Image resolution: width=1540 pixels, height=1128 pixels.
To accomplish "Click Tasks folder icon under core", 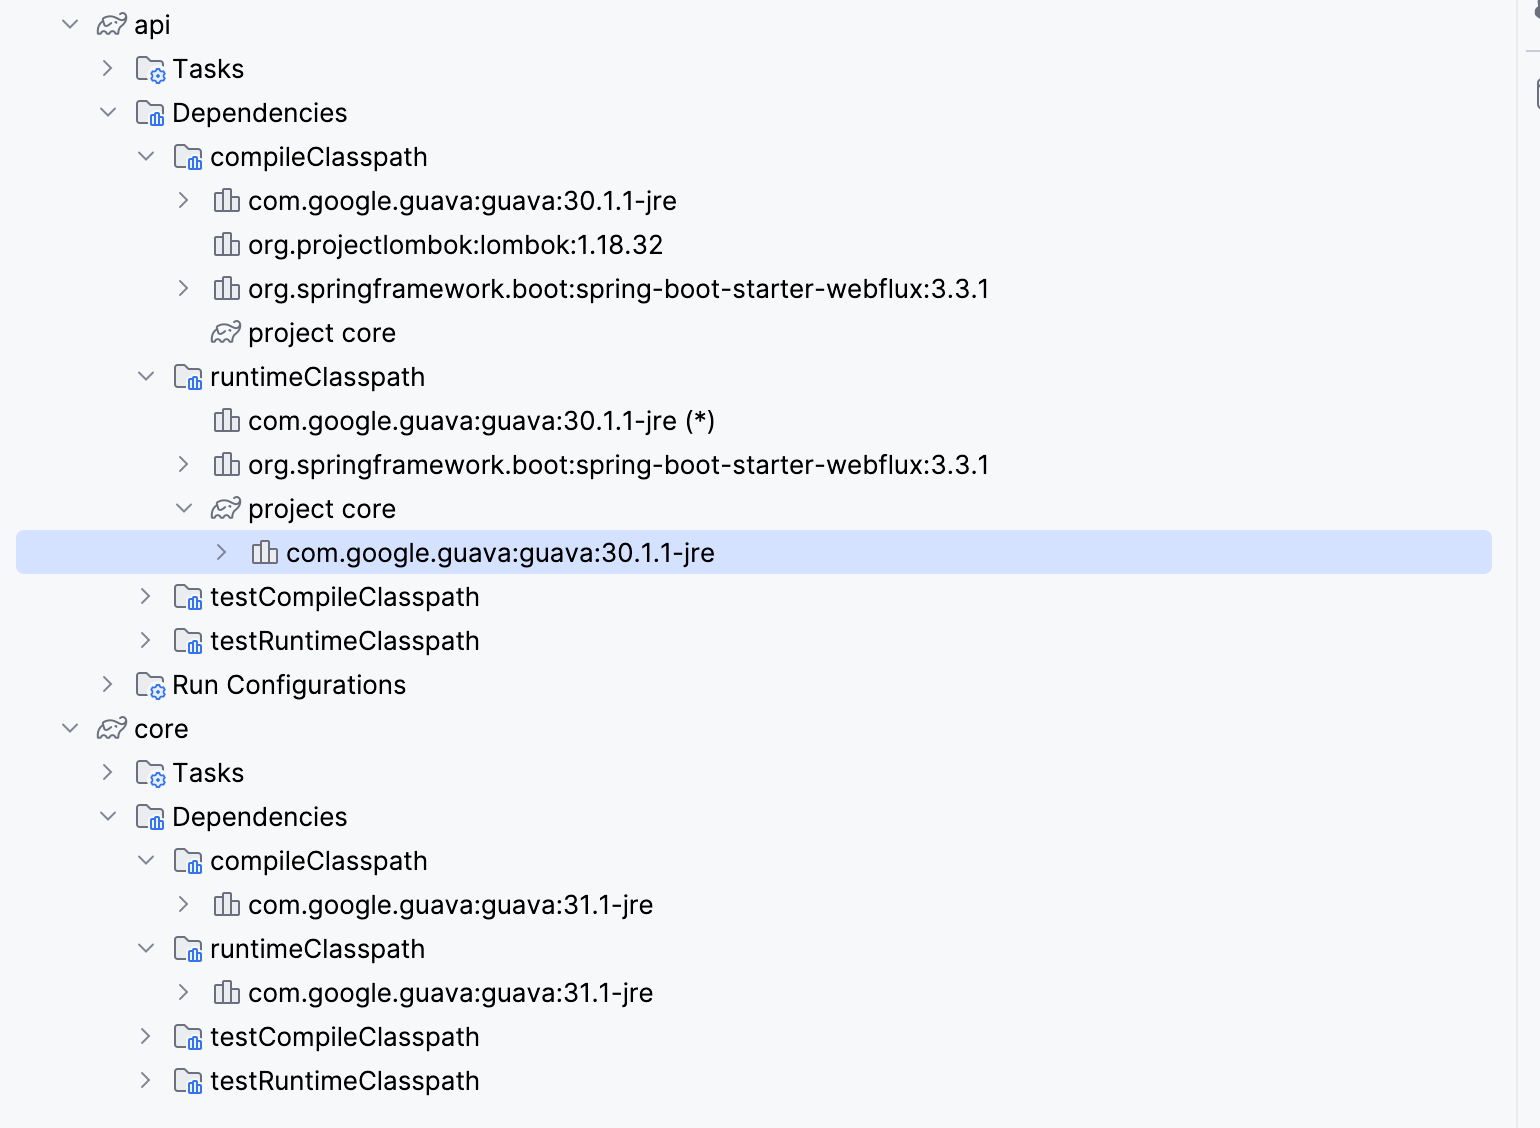I will 150,773.
